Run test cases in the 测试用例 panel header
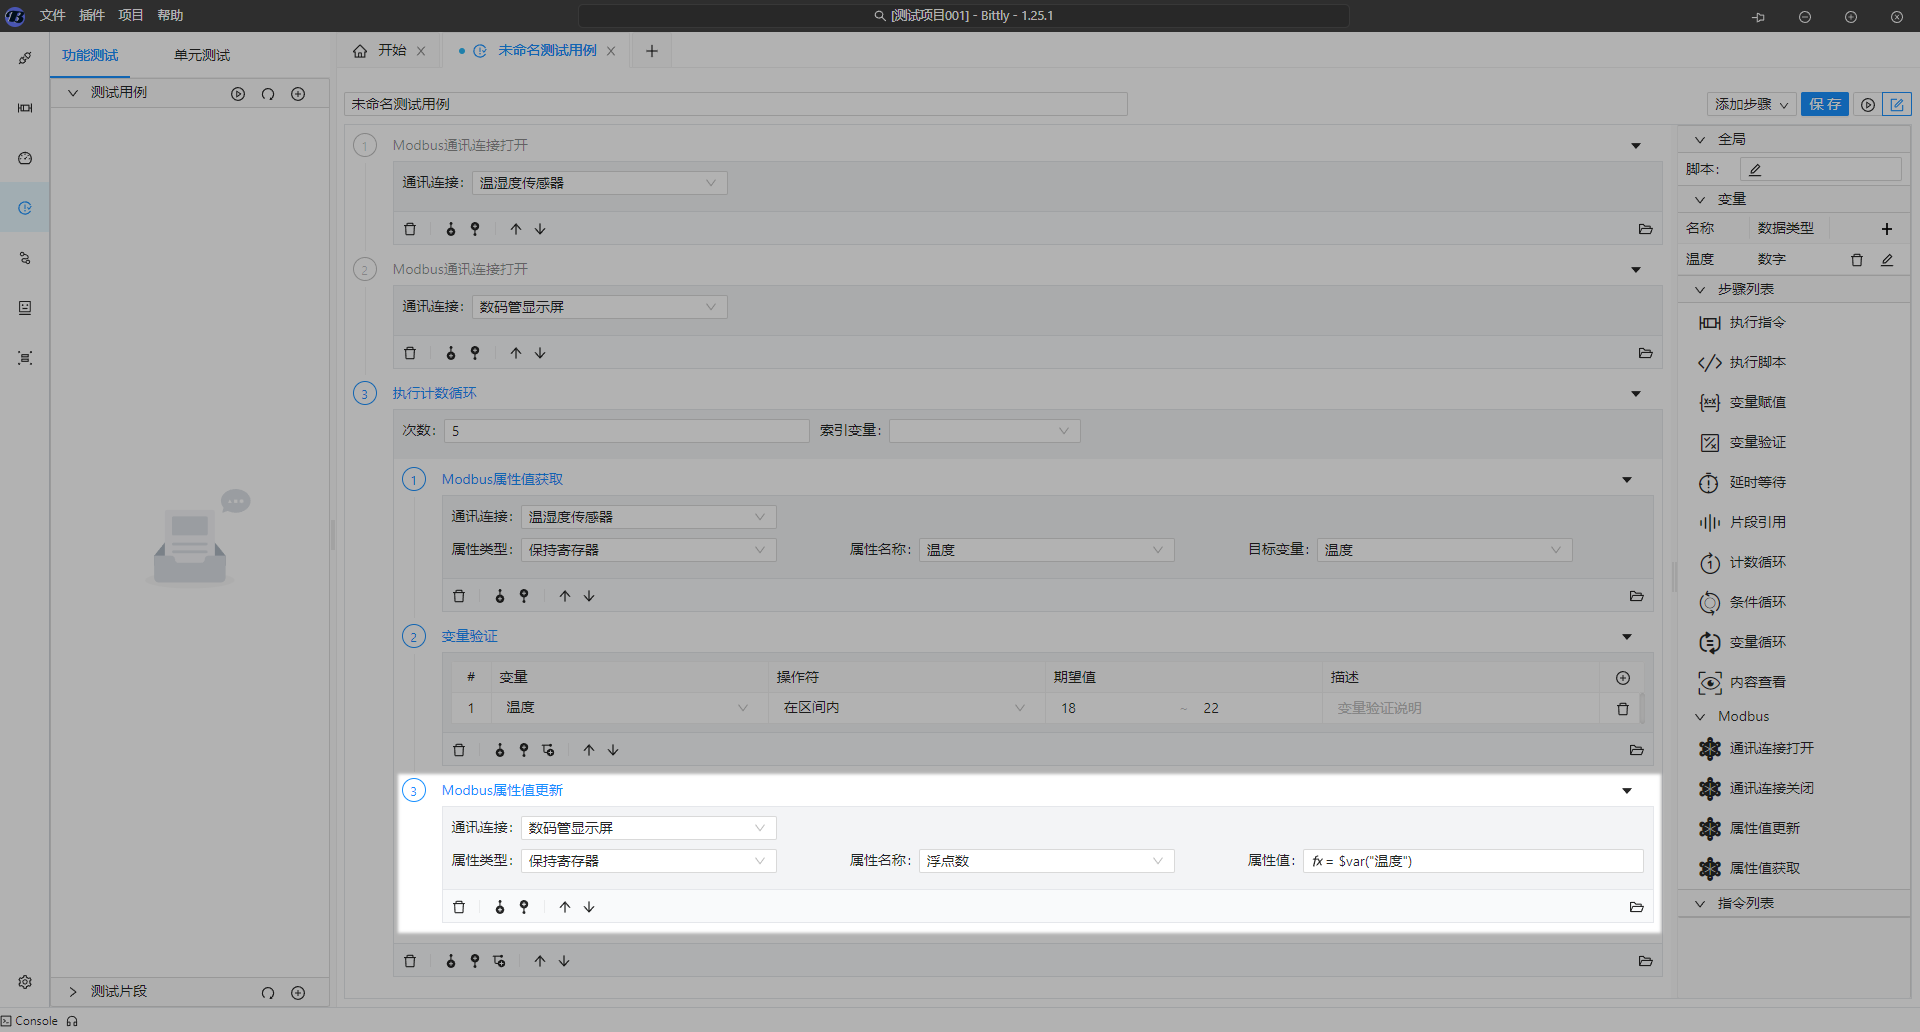Screen dimensions: 1920x1032 click(x=238, y=94)
